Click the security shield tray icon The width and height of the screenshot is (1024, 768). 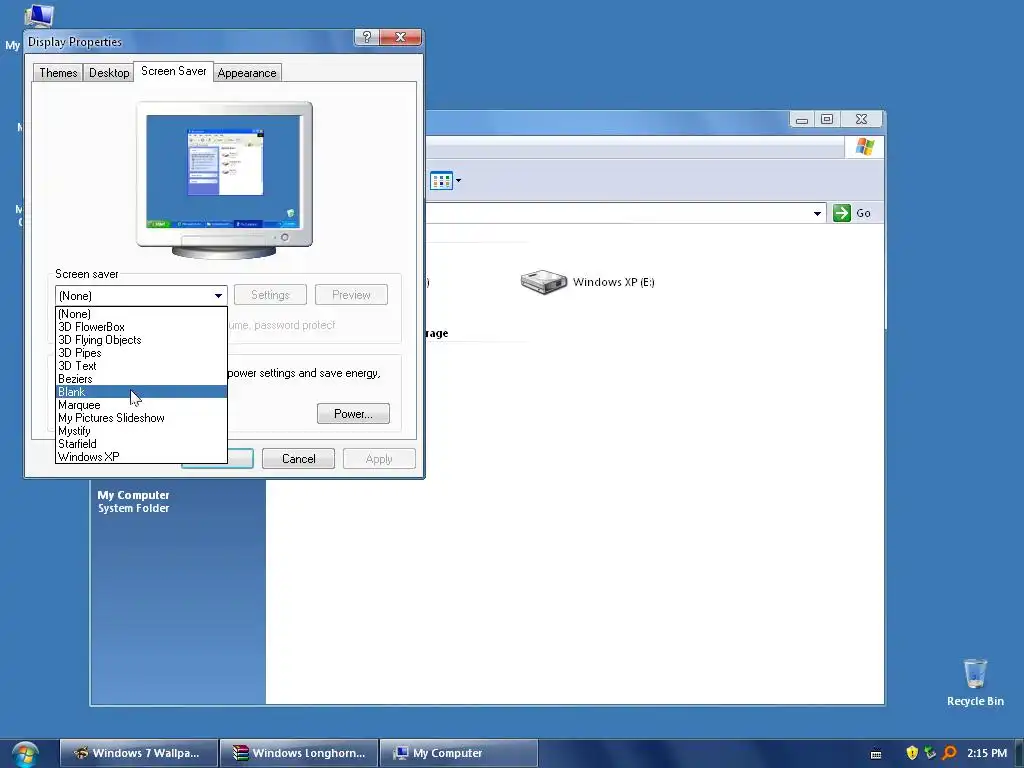(912, 753)
